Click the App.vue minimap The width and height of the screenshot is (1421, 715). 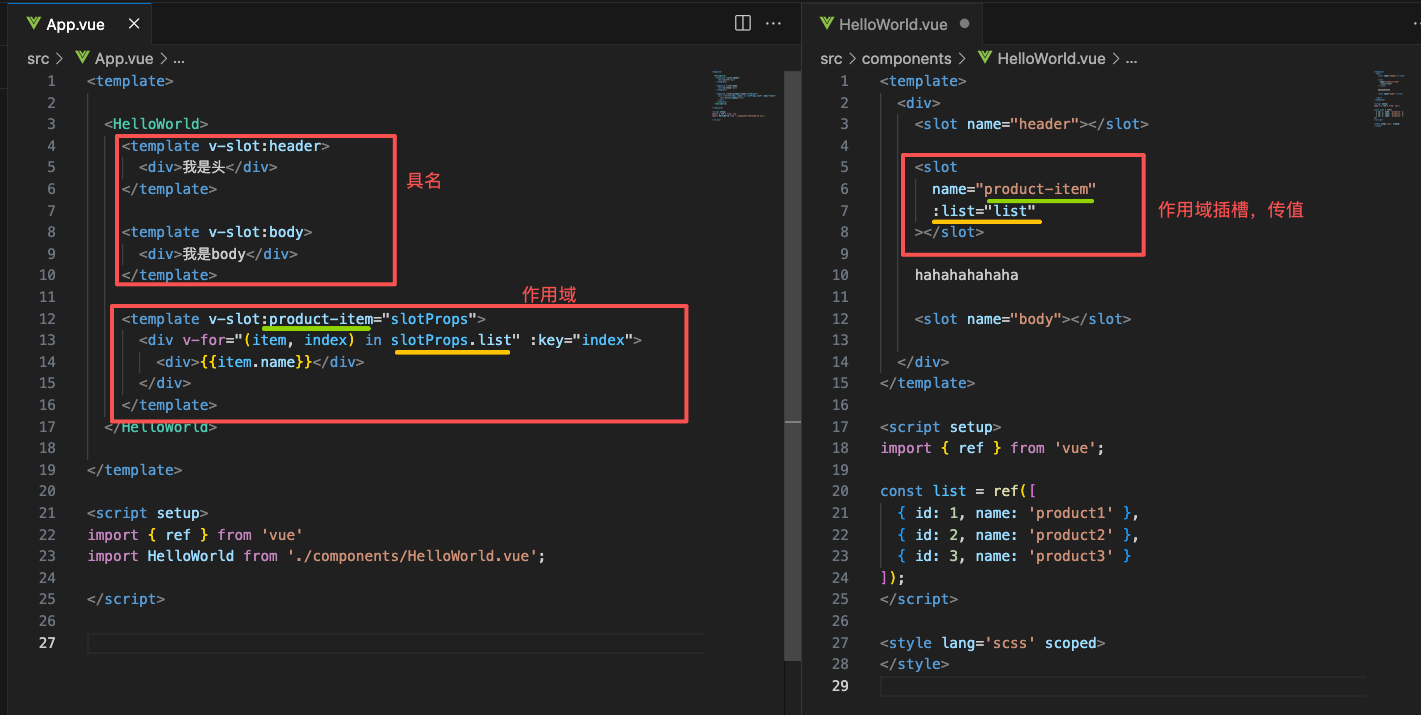click(745, 98)
